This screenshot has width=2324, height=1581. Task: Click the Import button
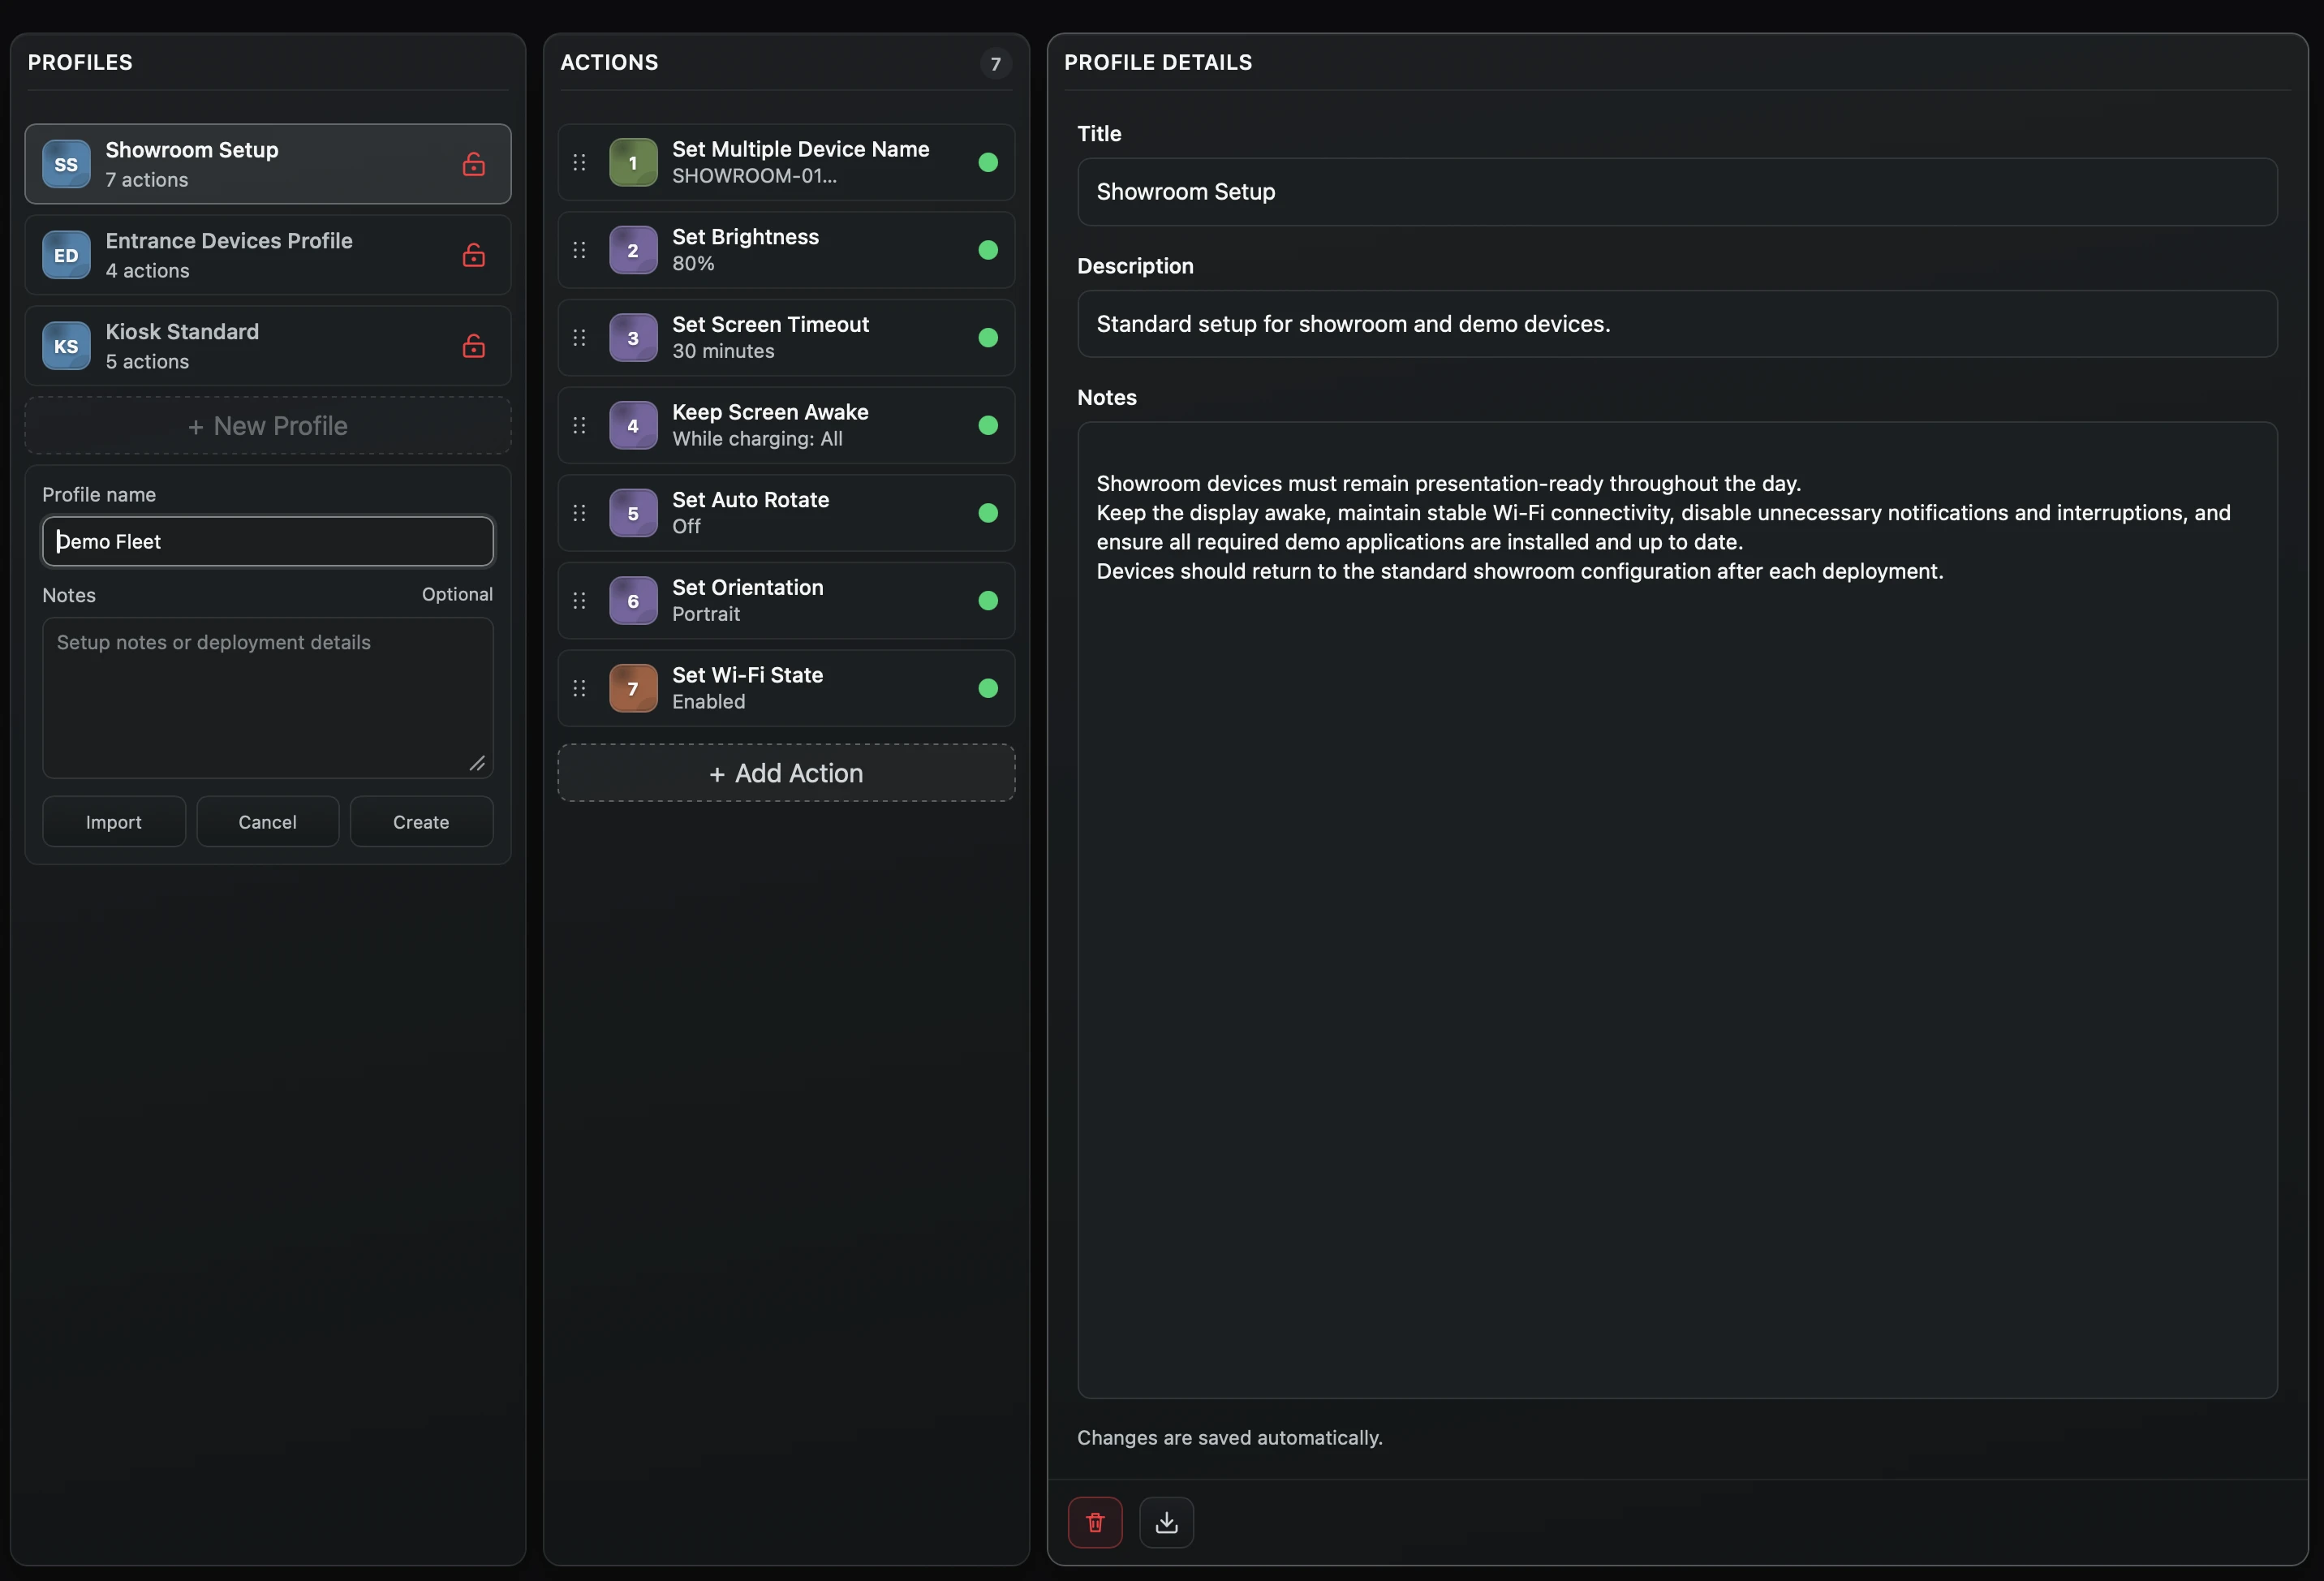pyautogui.click(x=114, y=822)
